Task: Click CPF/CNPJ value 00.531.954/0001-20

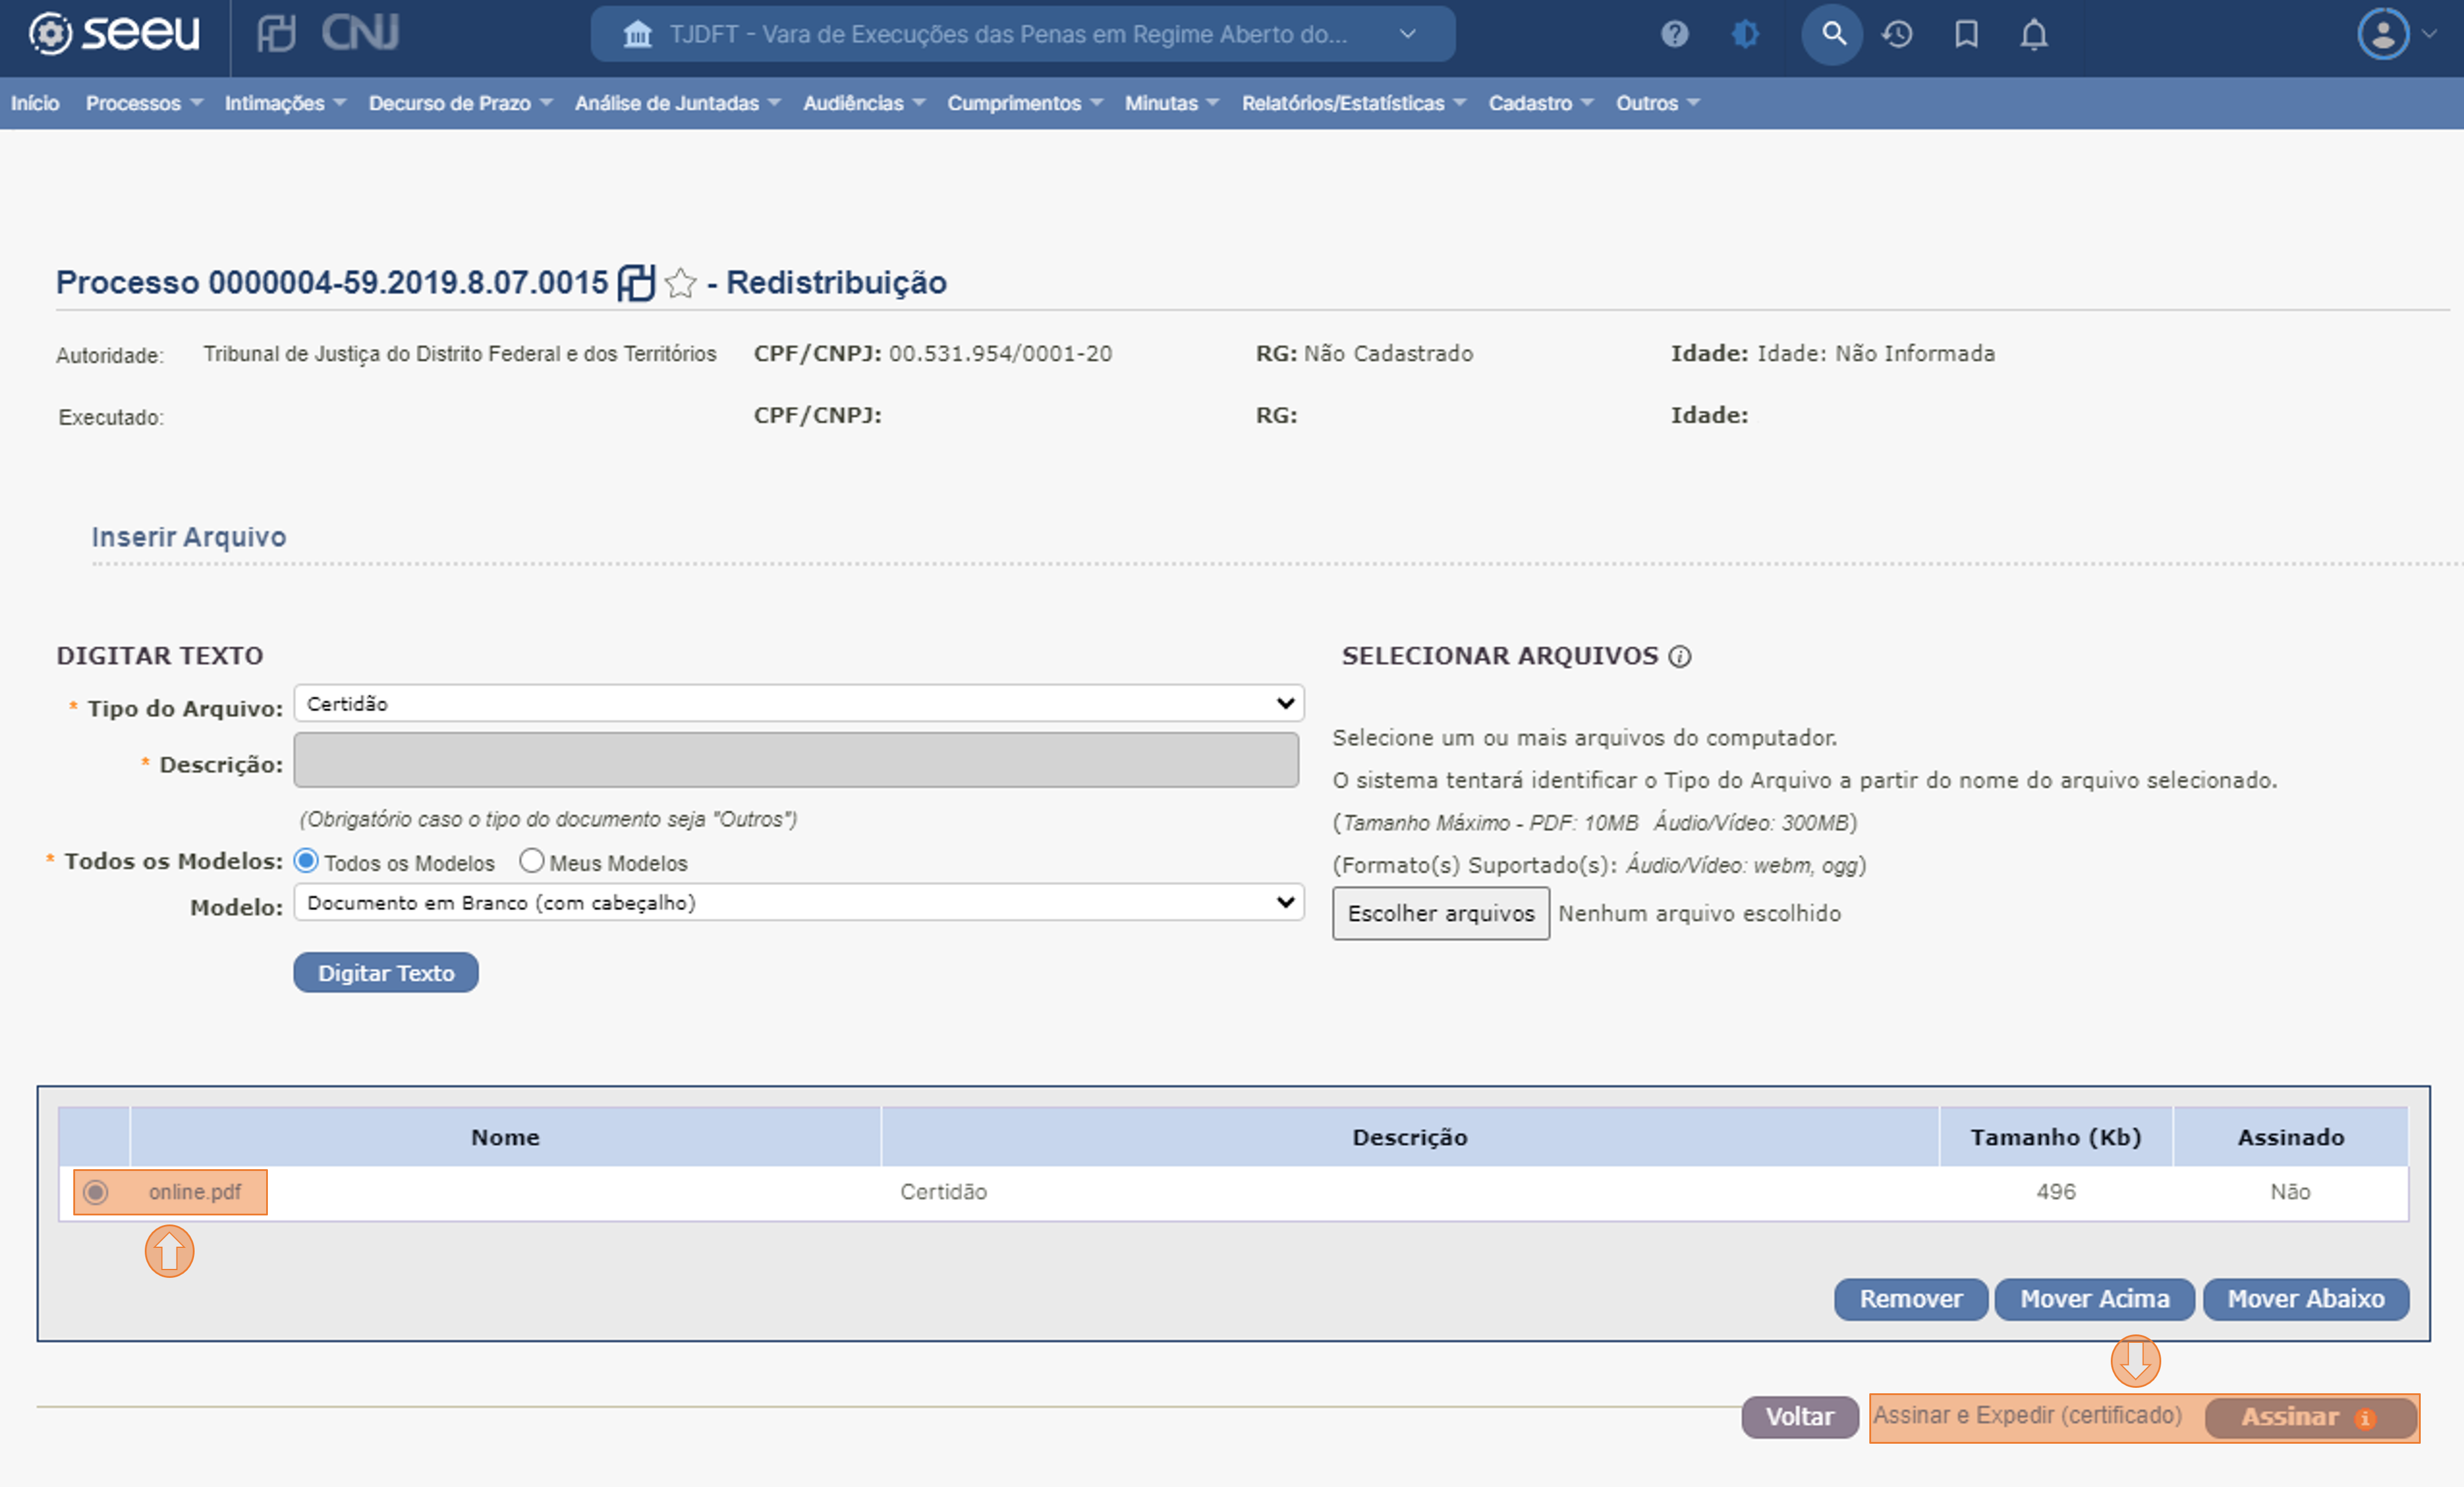Action: click(1001, 354)
